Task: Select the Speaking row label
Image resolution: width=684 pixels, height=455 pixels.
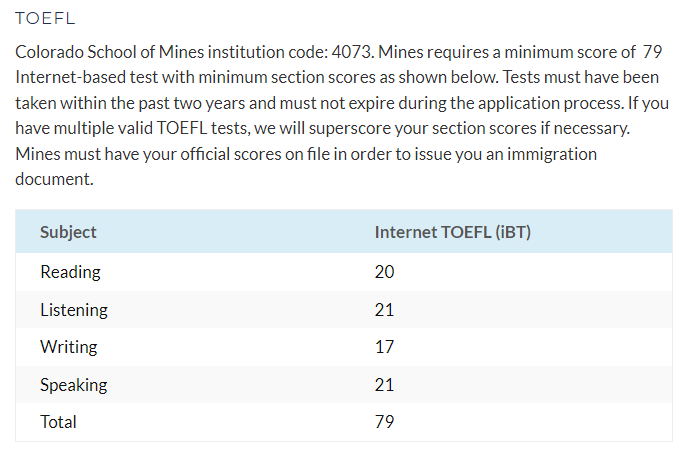Action: 73,384
